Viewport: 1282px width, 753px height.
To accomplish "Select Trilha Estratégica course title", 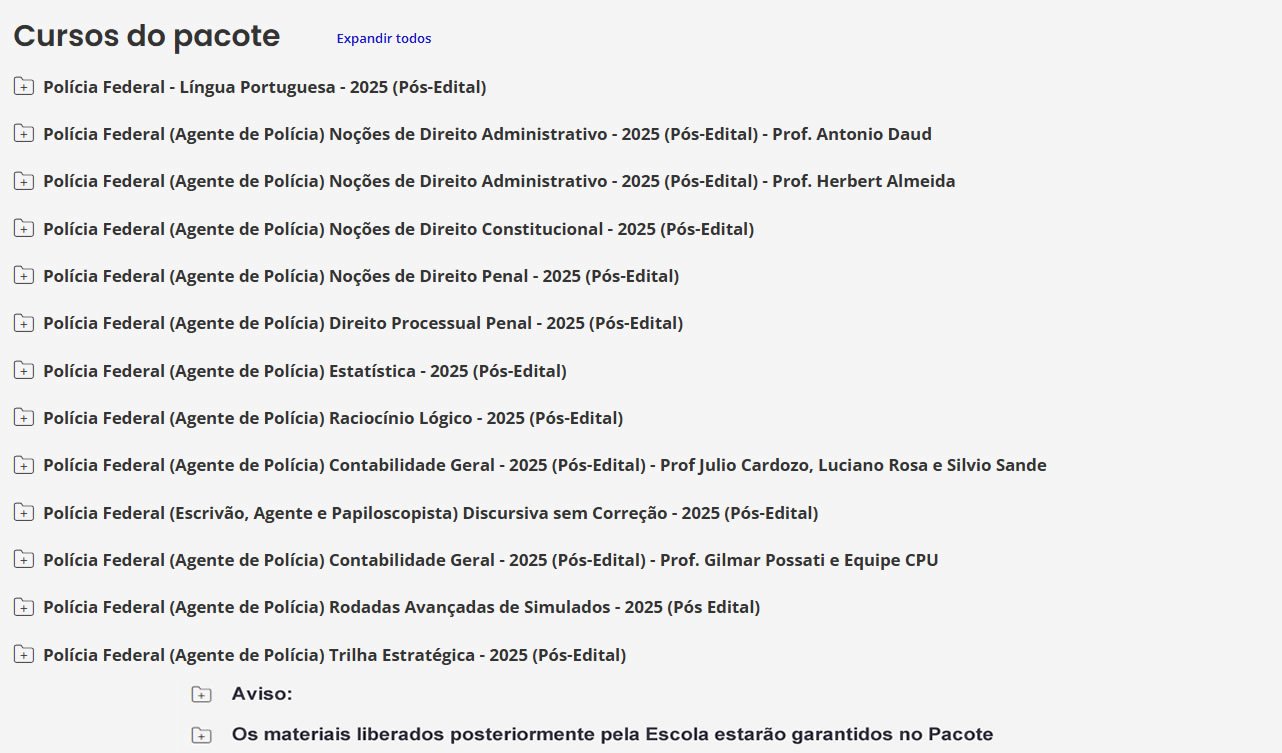I will click(334, 655).
